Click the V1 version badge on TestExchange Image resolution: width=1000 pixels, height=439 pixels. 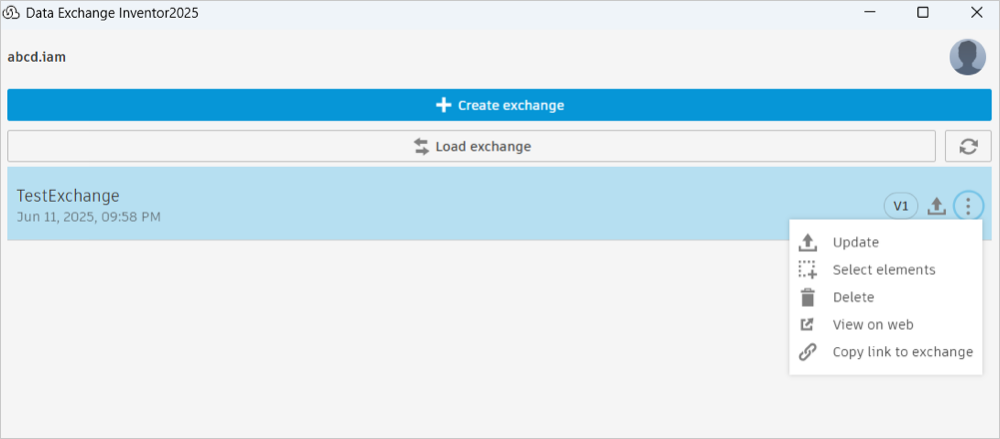point(901,206)
